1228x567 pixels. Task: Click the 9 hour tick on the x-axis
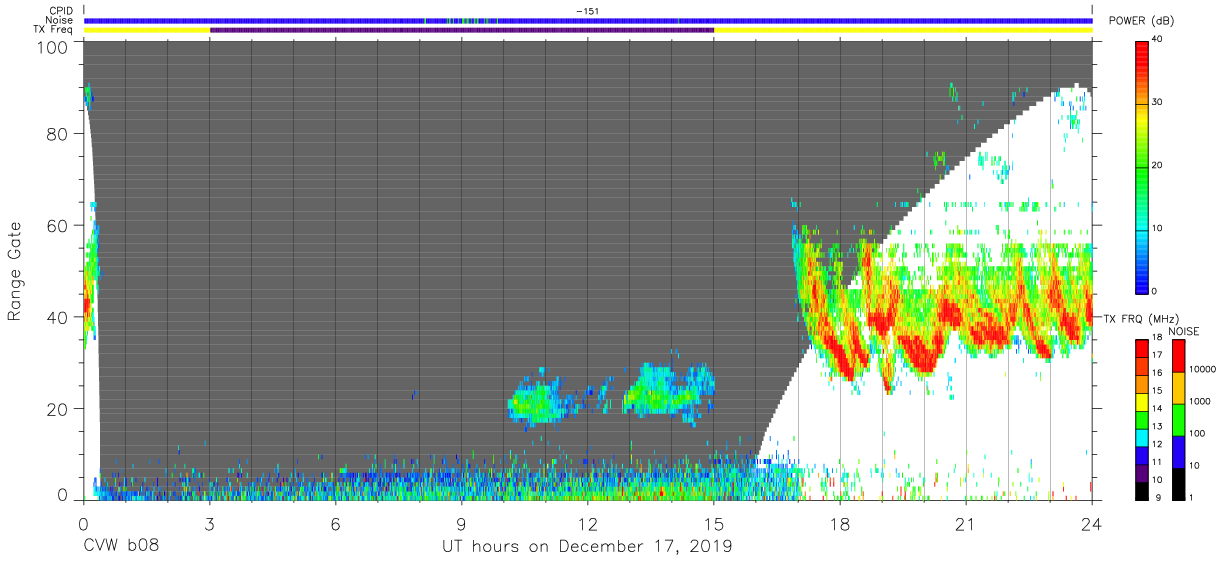coord(461,523)
